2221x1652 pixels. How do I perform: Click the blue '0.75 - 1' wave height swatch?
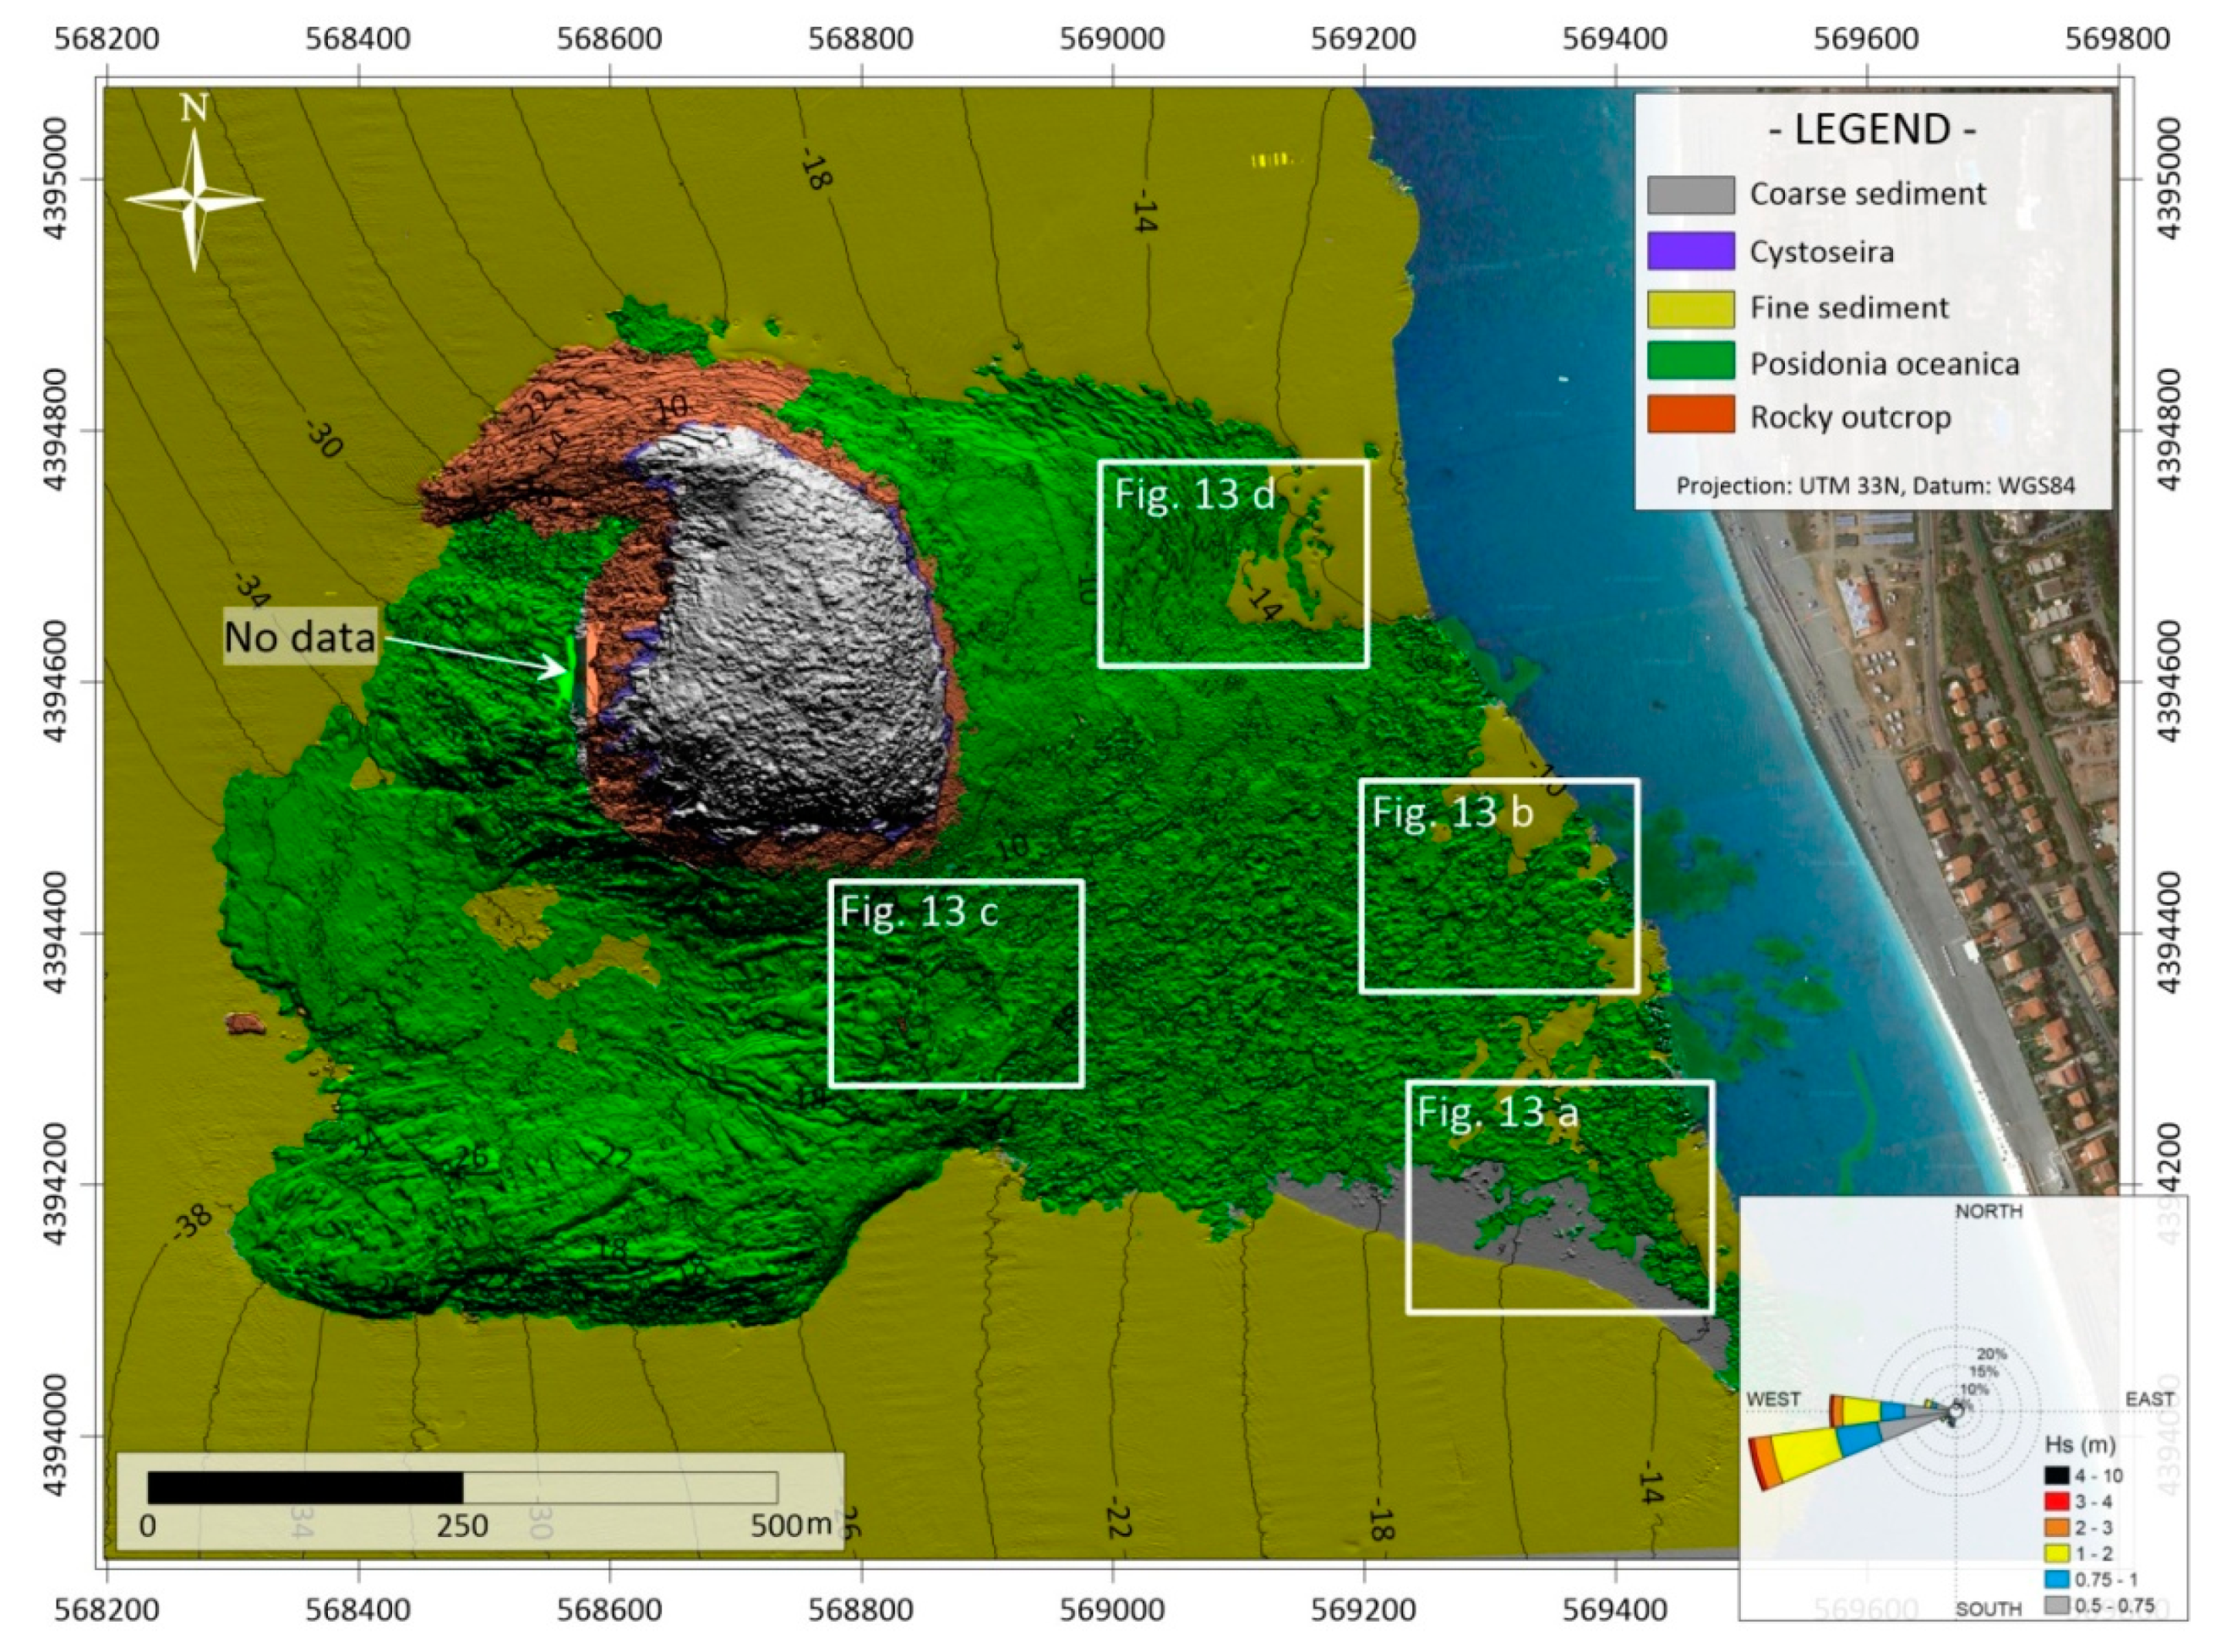tap(2056, 1579)
